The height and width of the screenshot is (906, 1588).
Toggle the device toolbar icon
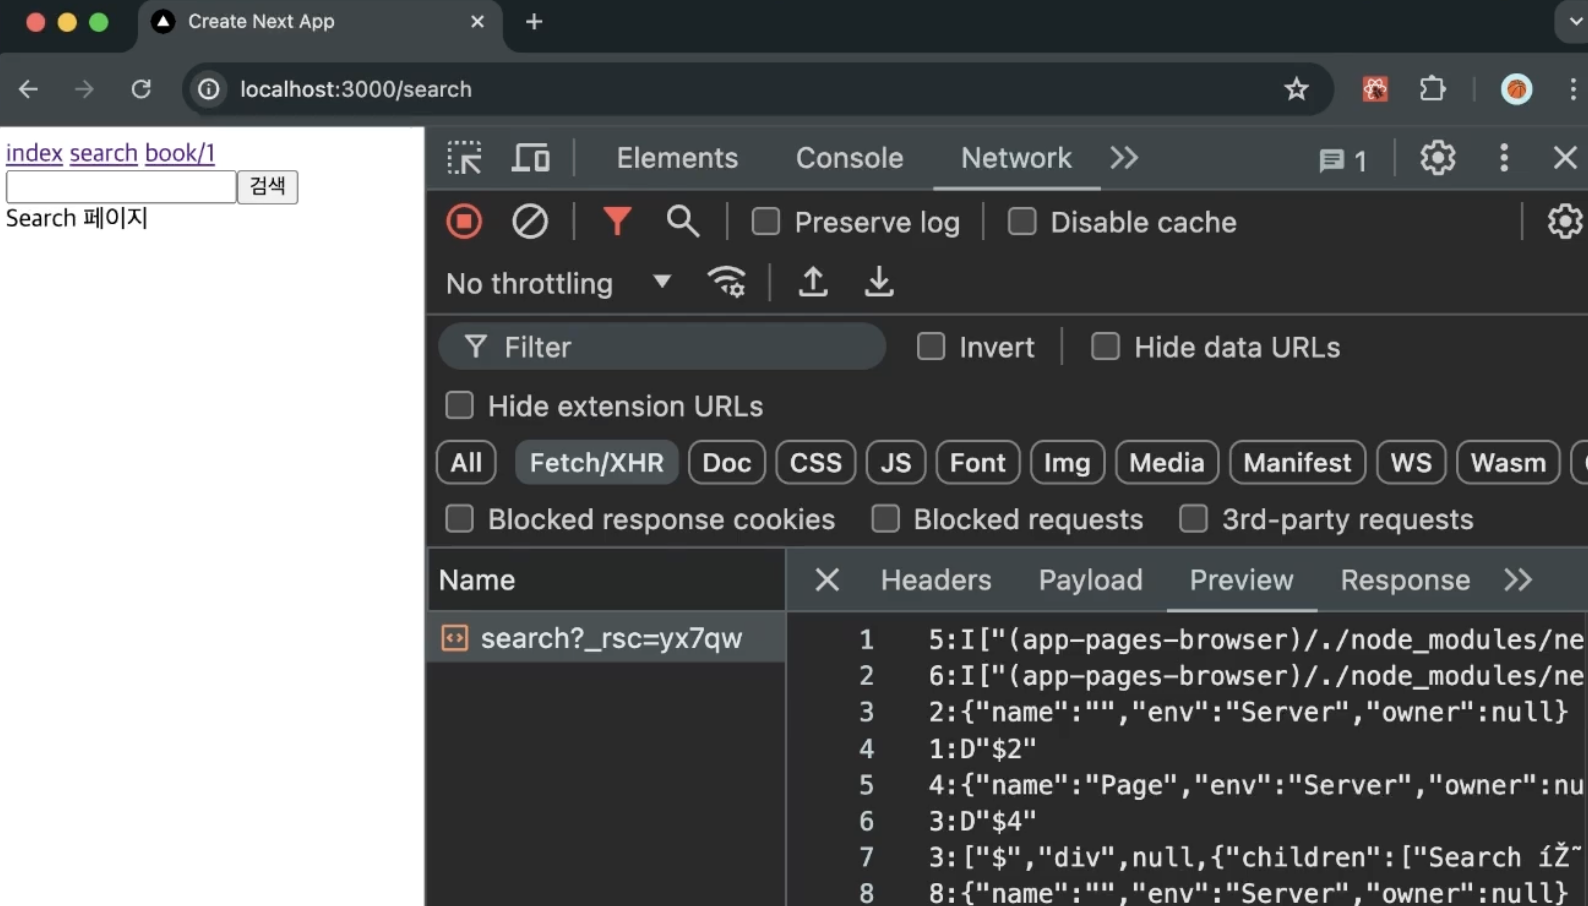tap(531, 158)
